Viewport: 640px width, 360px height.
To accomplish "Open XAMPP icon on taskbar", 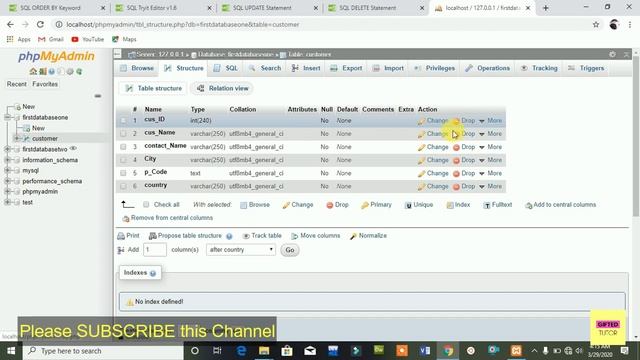I will [516, 351].
